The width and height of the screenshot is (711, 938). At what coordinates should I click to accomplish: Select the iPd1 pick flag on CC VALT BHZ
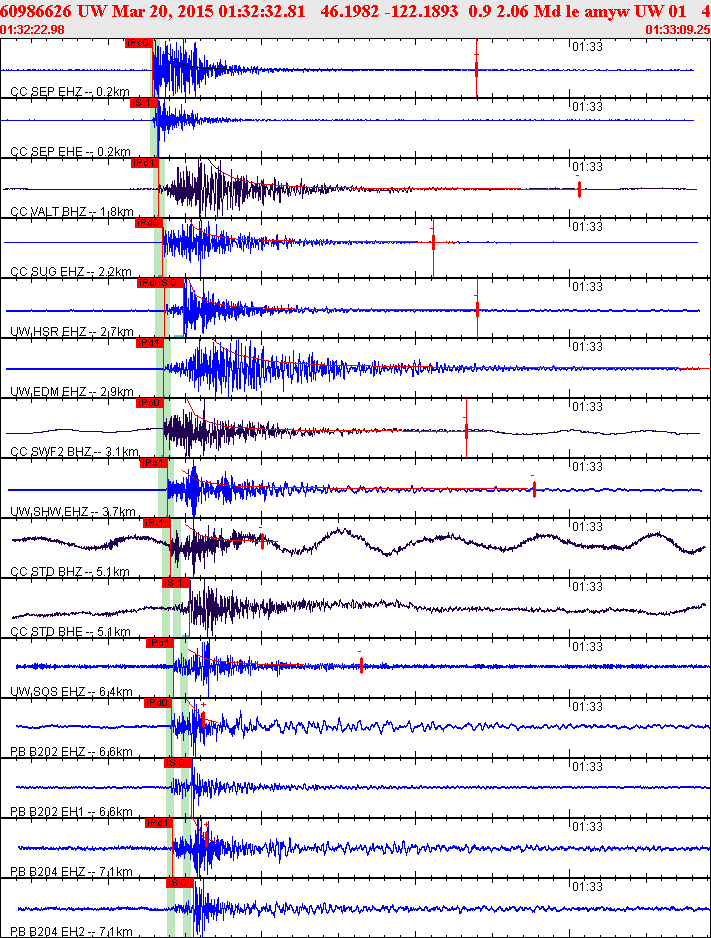pos(145,163)
